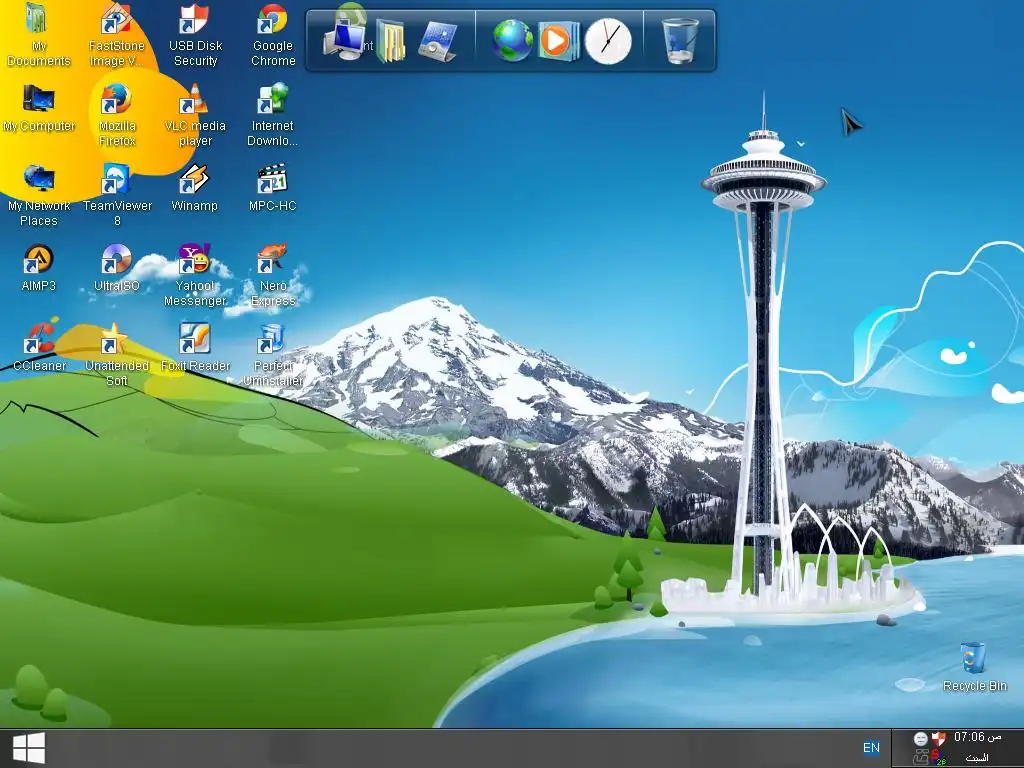This screenshot has height=768, width=1024.
Task: Click the printer-like tray icon
Action: (x=921, y=758)
